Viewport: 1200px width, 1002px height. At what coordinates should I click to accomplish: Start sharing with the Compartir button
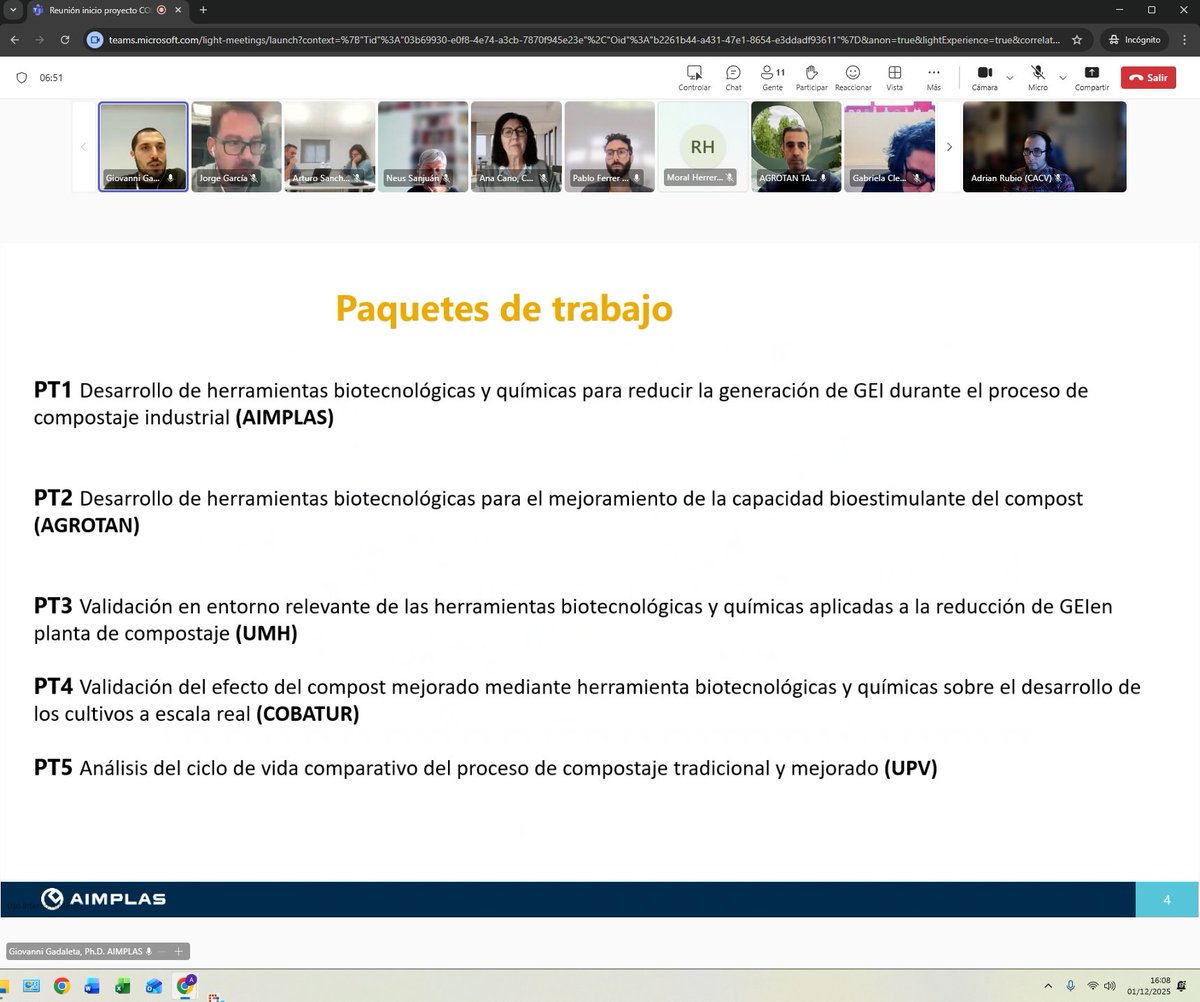[x=1091, y=78]
